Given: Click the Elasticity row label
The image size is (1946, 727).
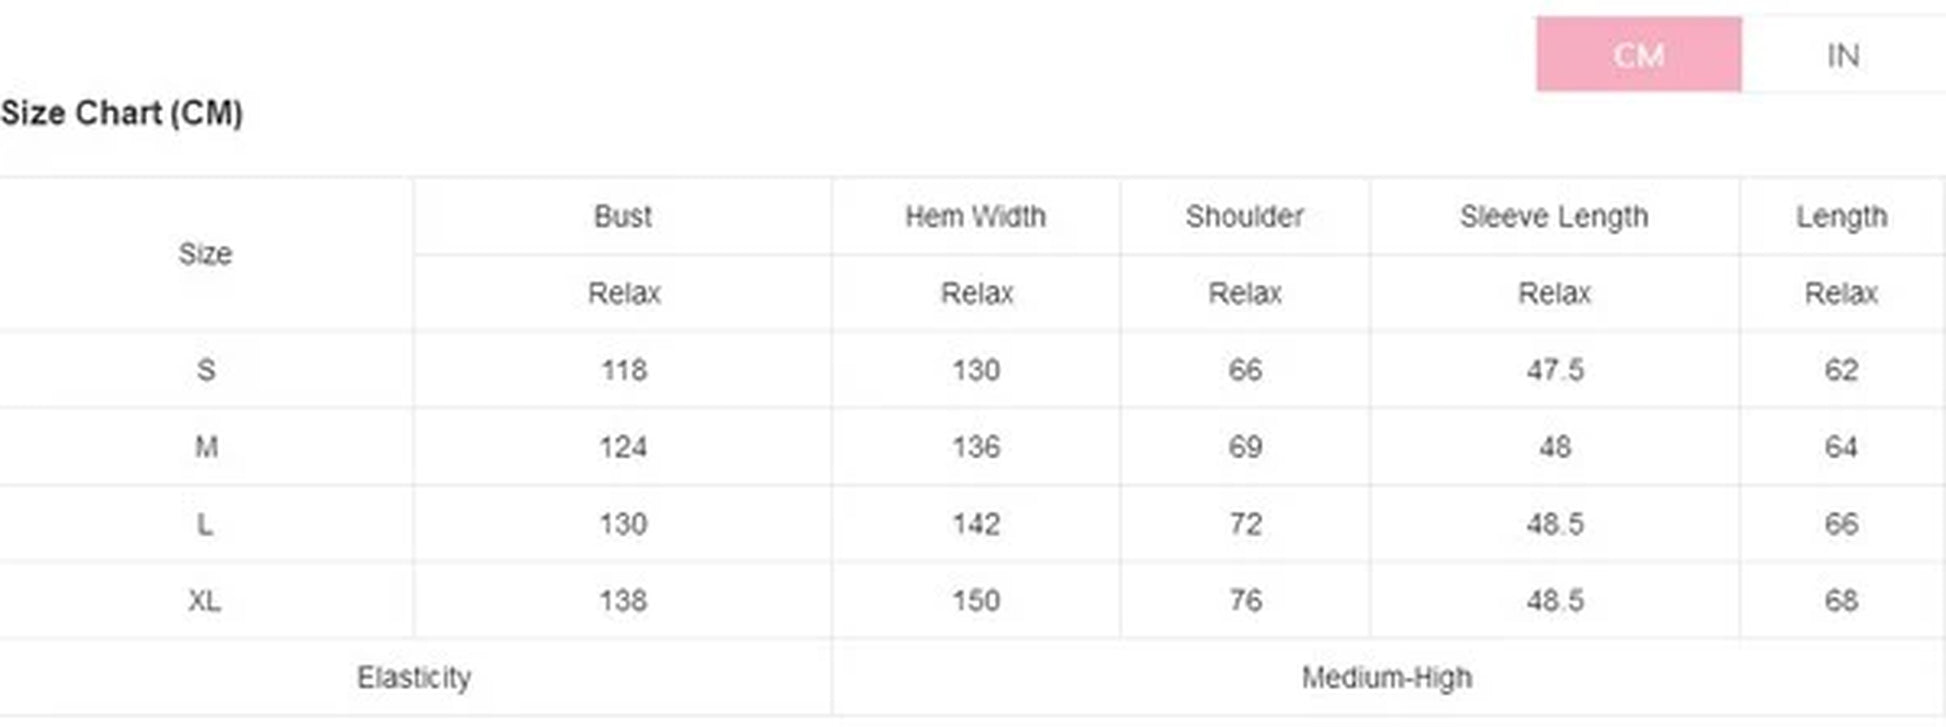Looking at the screenshot, I should [x=414, y=678].
